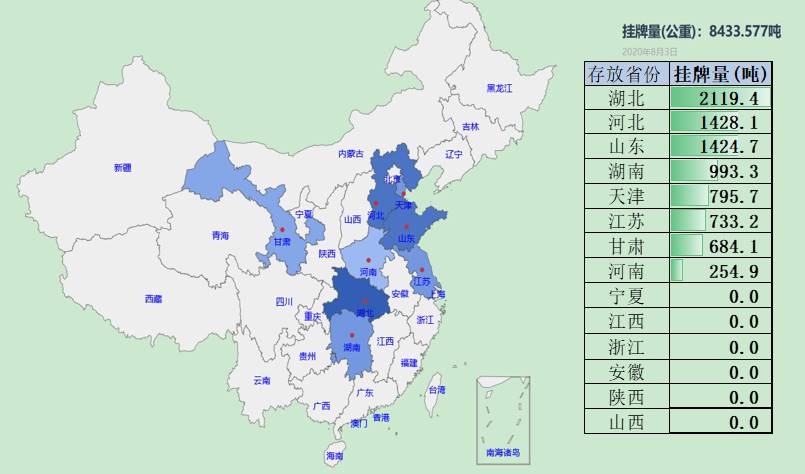Image resolution: width=805 pixels, height=474 pixels.
Task: Click the 吉林 map label
Action: (470, 127)
